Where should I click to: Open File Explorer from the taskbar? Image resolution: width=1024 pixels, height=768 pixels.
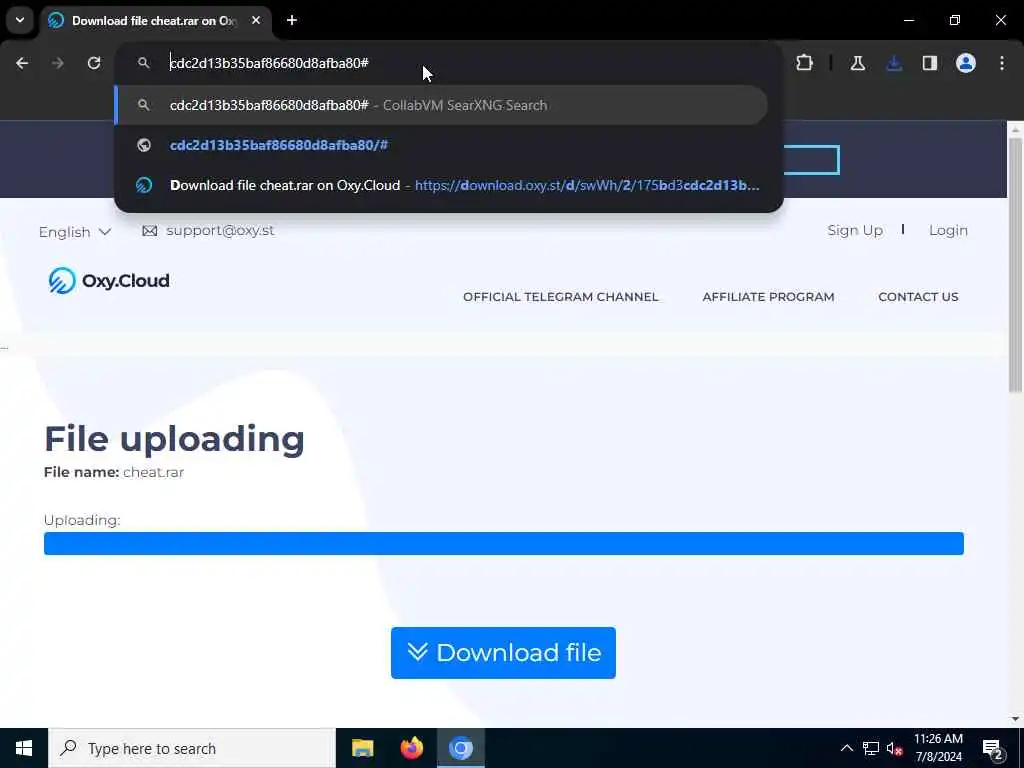tap(362, 748)
